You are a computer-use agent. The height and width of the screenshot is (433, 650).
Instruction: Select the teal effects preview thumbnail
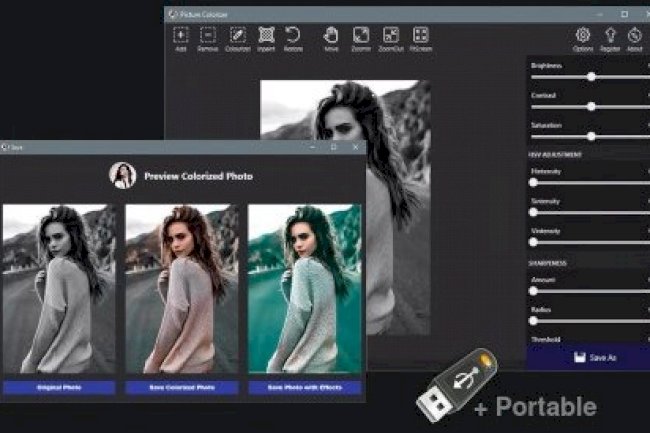(x=304, y=288)
